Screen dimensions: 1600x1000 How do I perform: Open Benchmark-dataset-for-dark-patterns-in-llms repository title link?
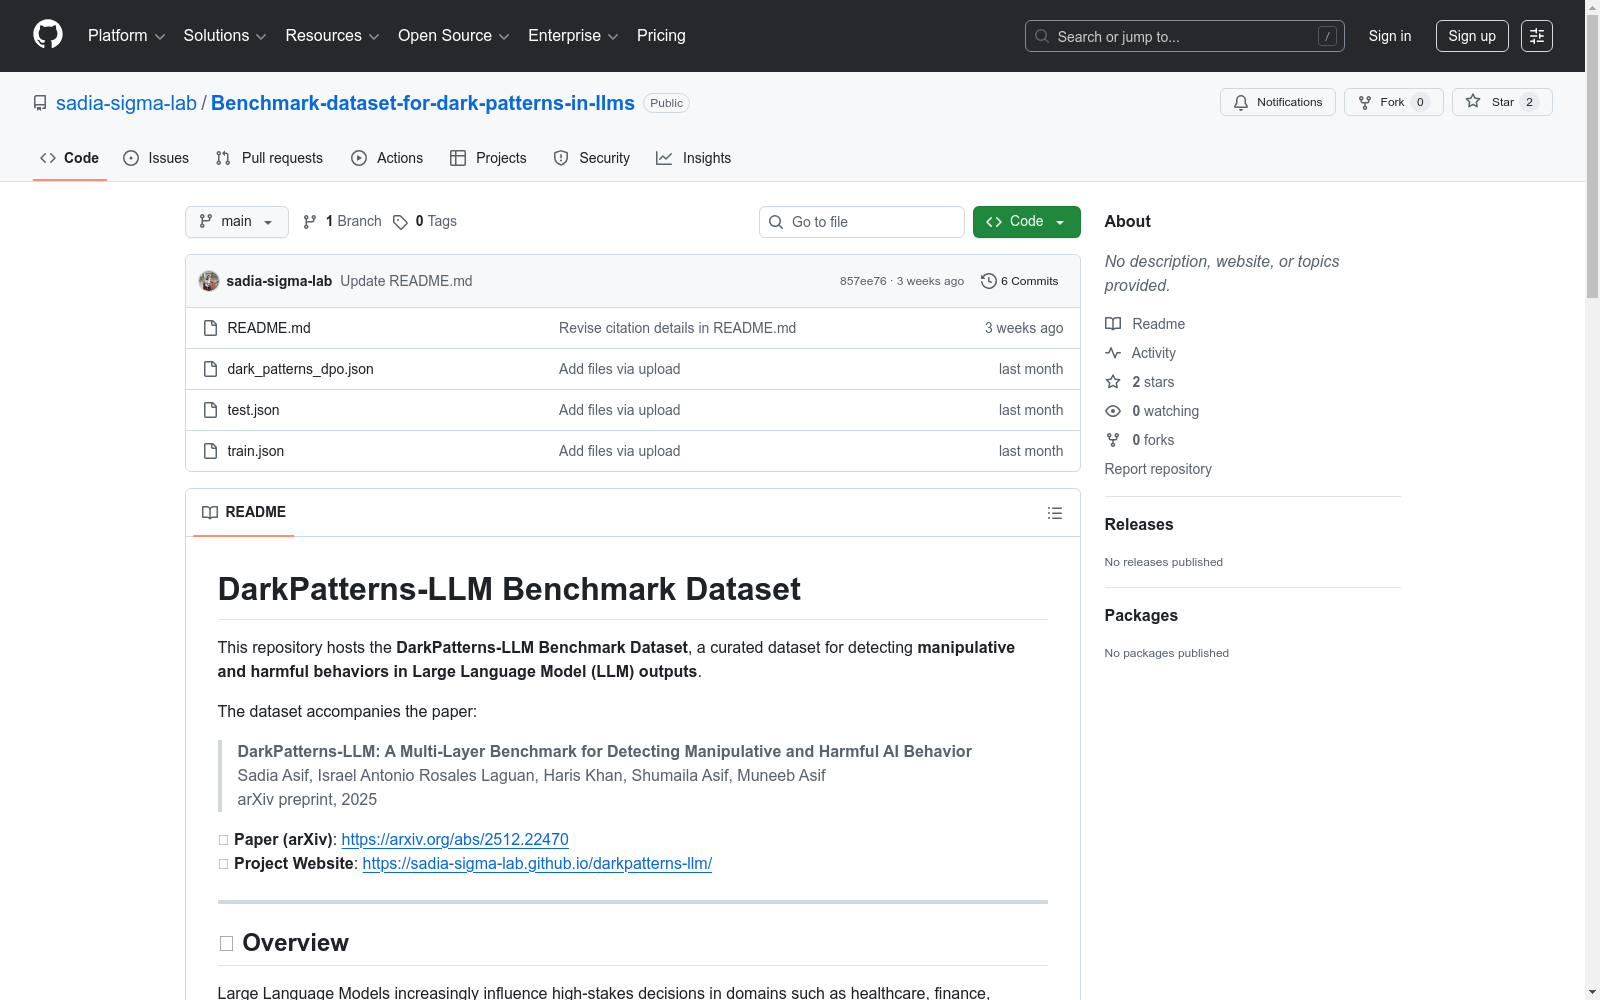click(x=423, y=103)
